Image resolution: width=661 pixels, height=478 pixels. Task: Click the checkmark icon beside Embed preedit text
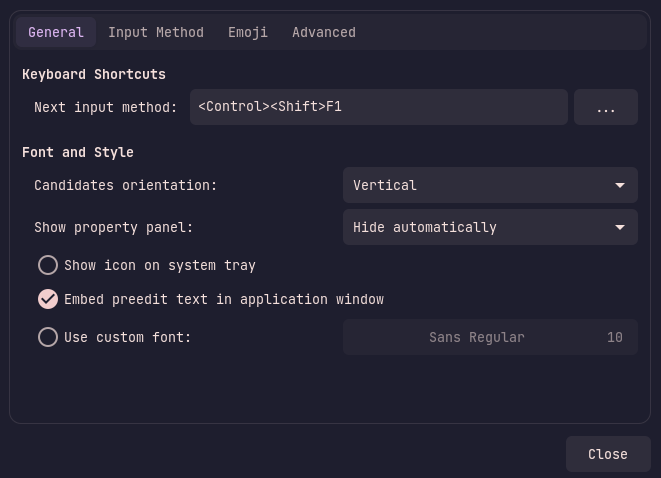pyautogui.click(x=48, y=299)
